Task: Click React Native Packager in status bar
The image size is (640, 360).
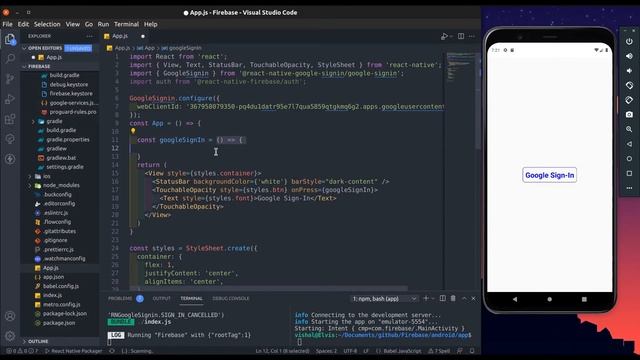Action: [73, 351]
